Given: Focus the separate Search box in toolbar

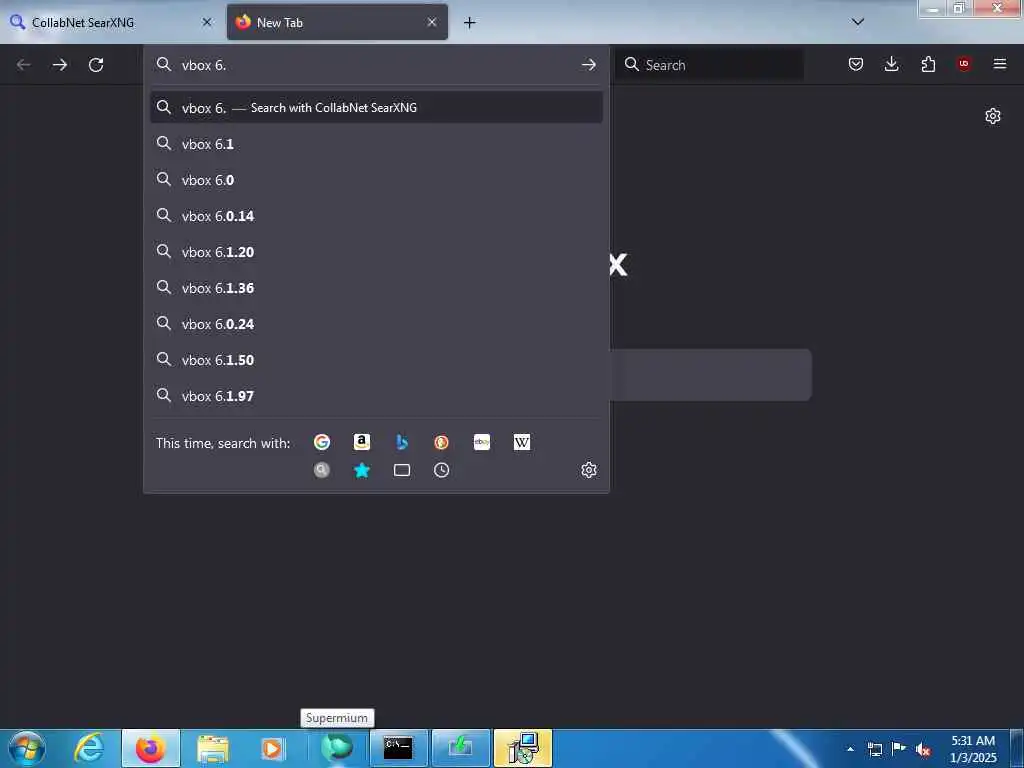Looking at the screenshot, I should [709, 65].
